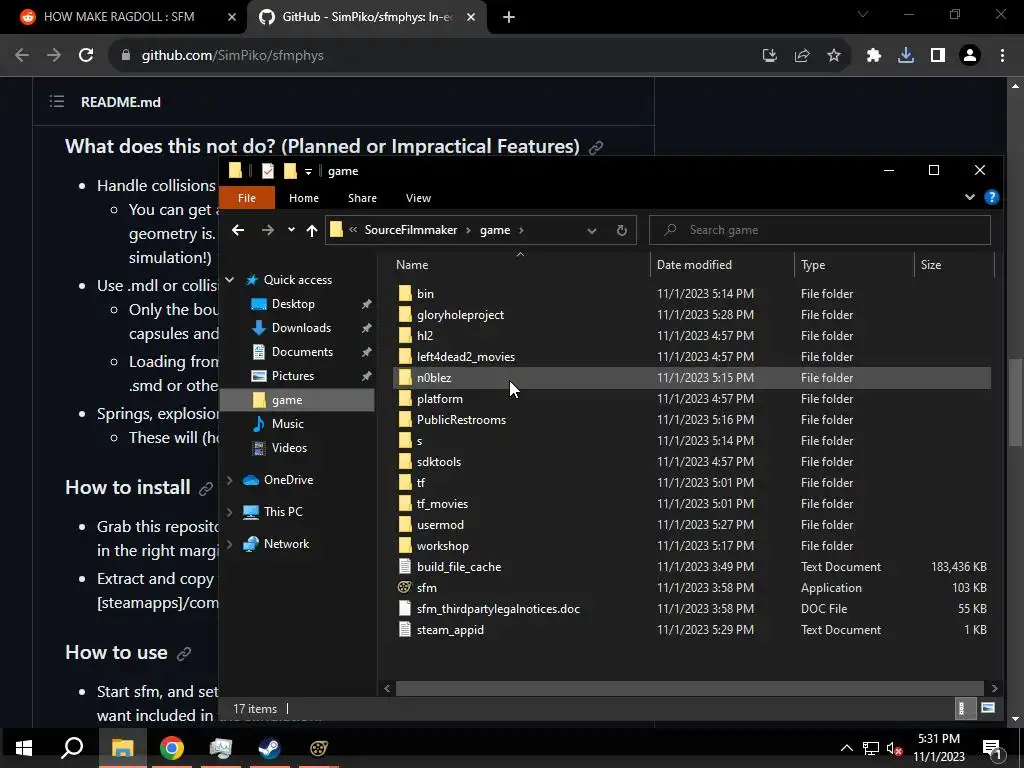Click the Chrome address bar URL

[233, 56]
